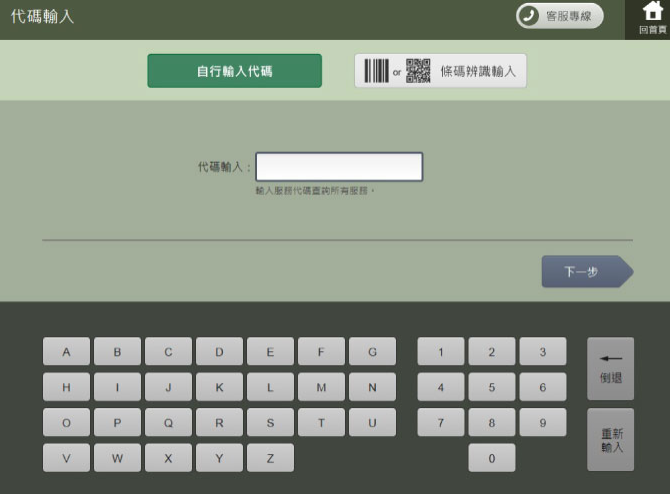Click the home icon 回首頁
The height and width of the screenshot is (494, 670).
click(651, 18)
